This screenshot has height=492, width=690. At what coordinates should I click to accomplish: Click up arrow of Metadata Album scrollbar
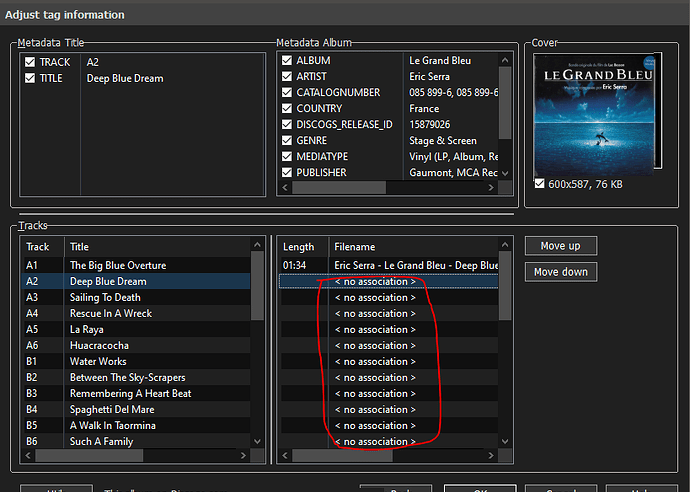(x=505, y=60)
